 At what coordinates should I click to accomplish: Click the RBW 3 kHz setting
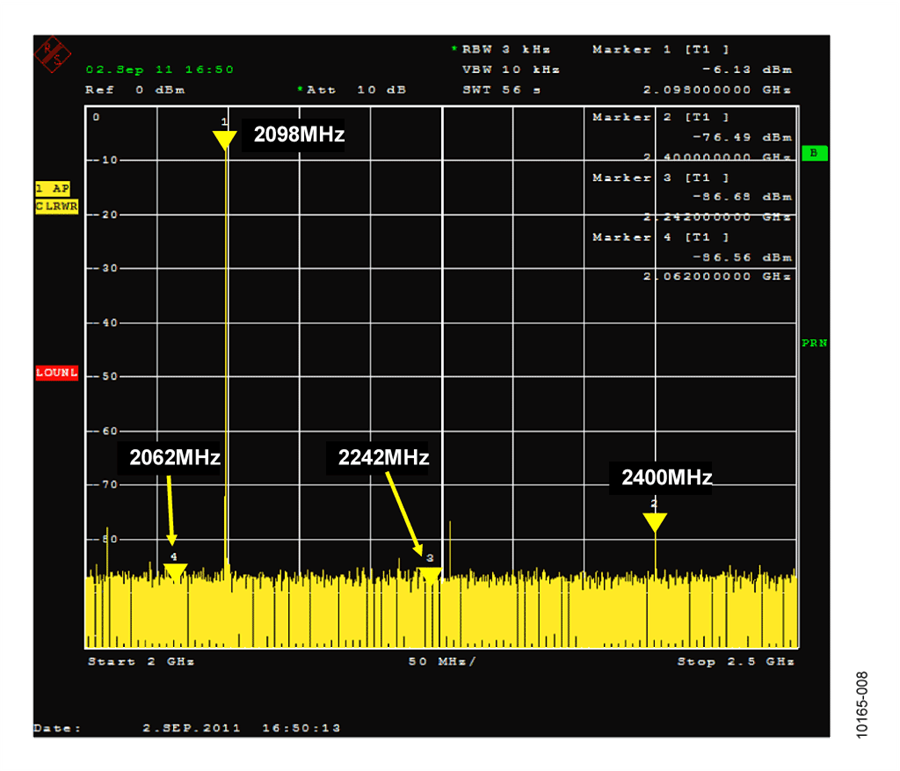(x=505, y=49)
